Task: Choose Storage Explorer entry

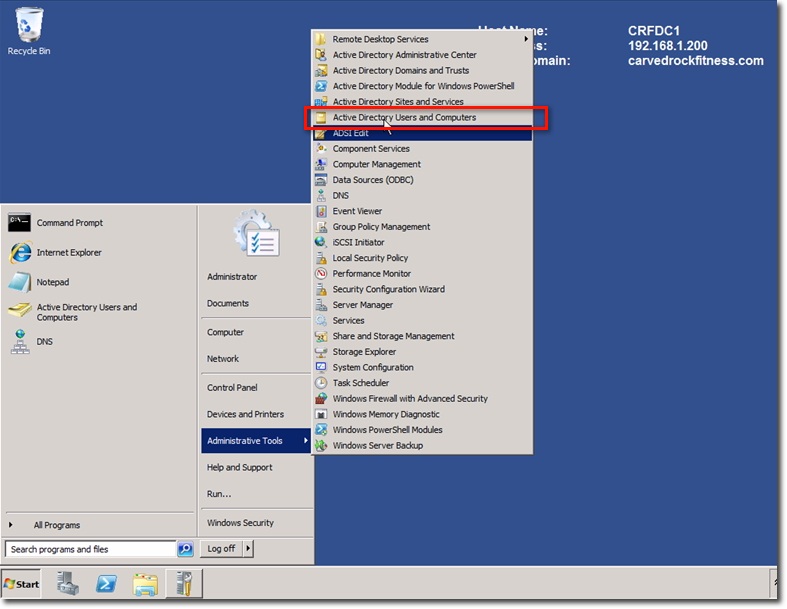Action: (422, 352)
